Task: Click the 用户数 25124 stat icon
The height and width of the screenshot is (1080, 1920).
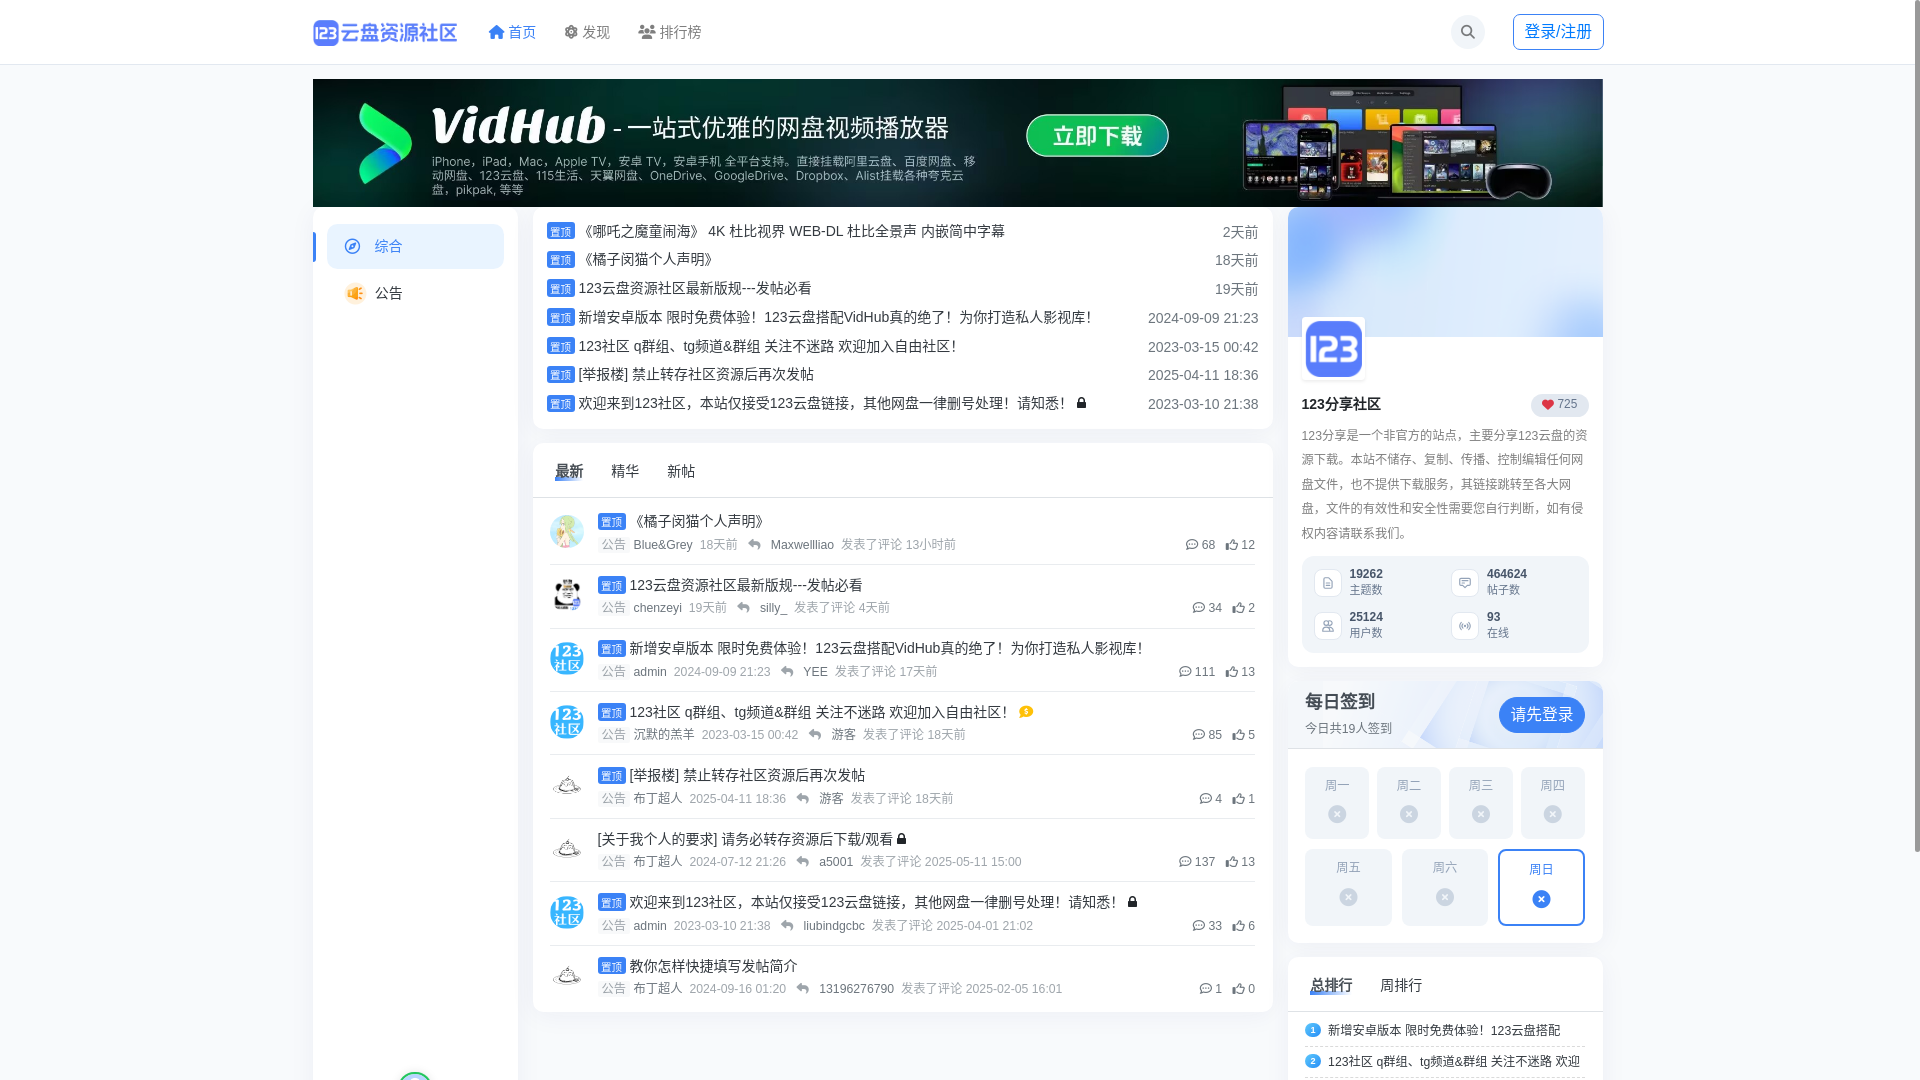Action: coord(1328,626)
